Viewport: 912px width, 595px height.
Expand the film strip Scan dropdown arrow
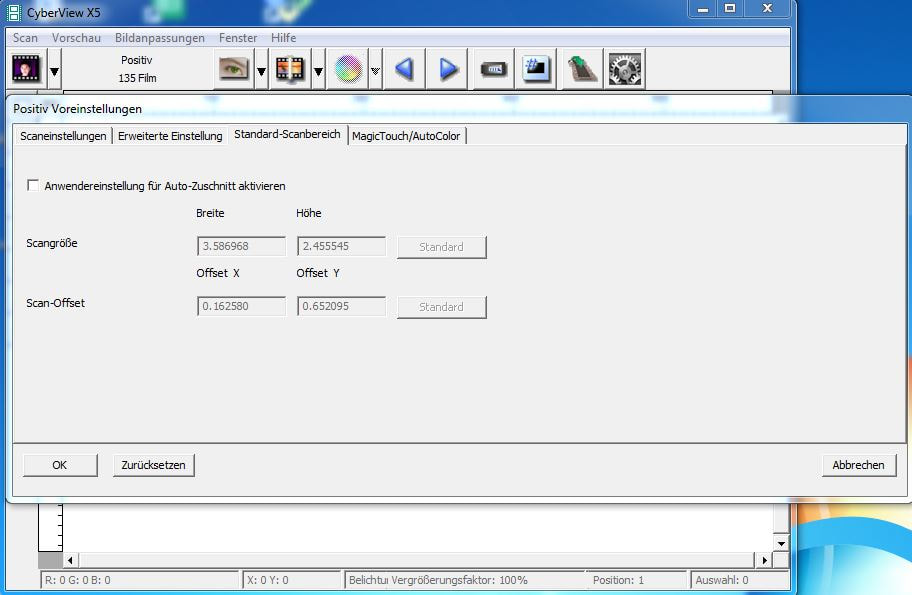tap(318, 71)
